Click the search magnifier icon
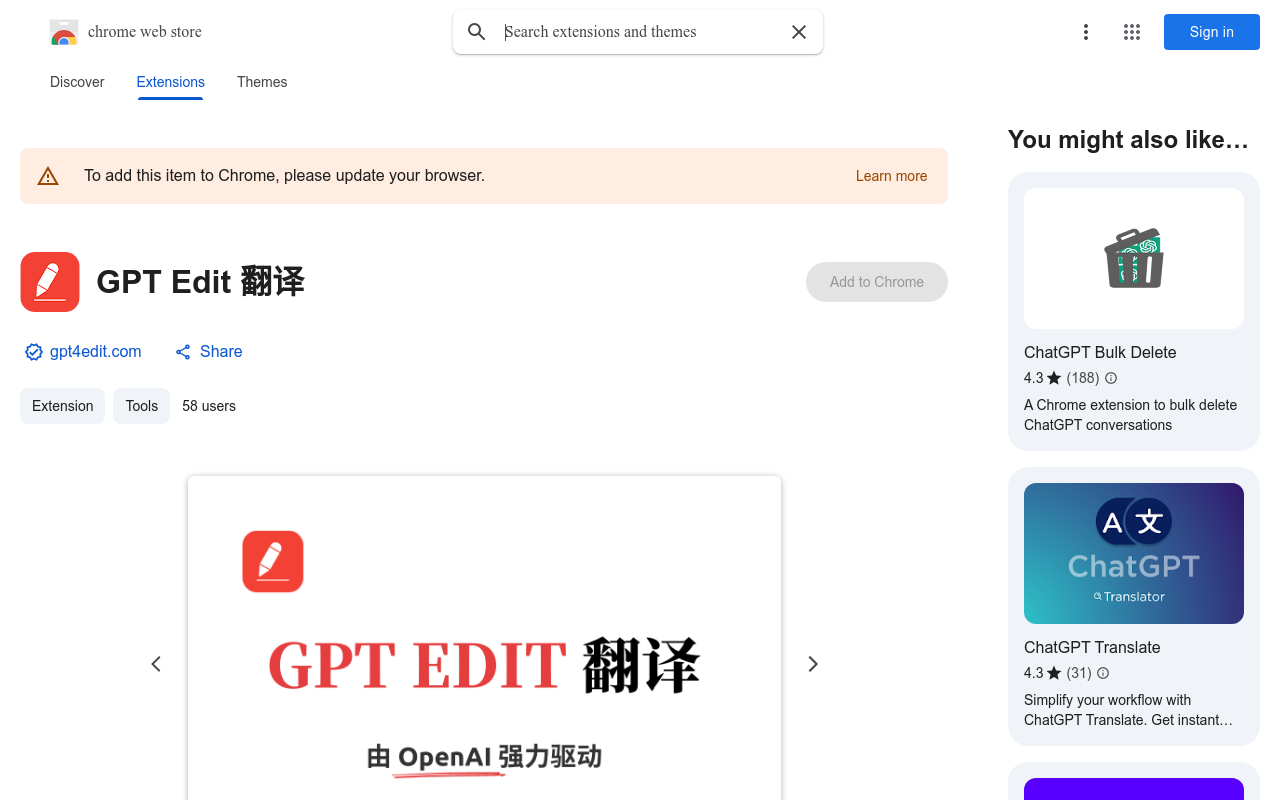 click(477, 32)
